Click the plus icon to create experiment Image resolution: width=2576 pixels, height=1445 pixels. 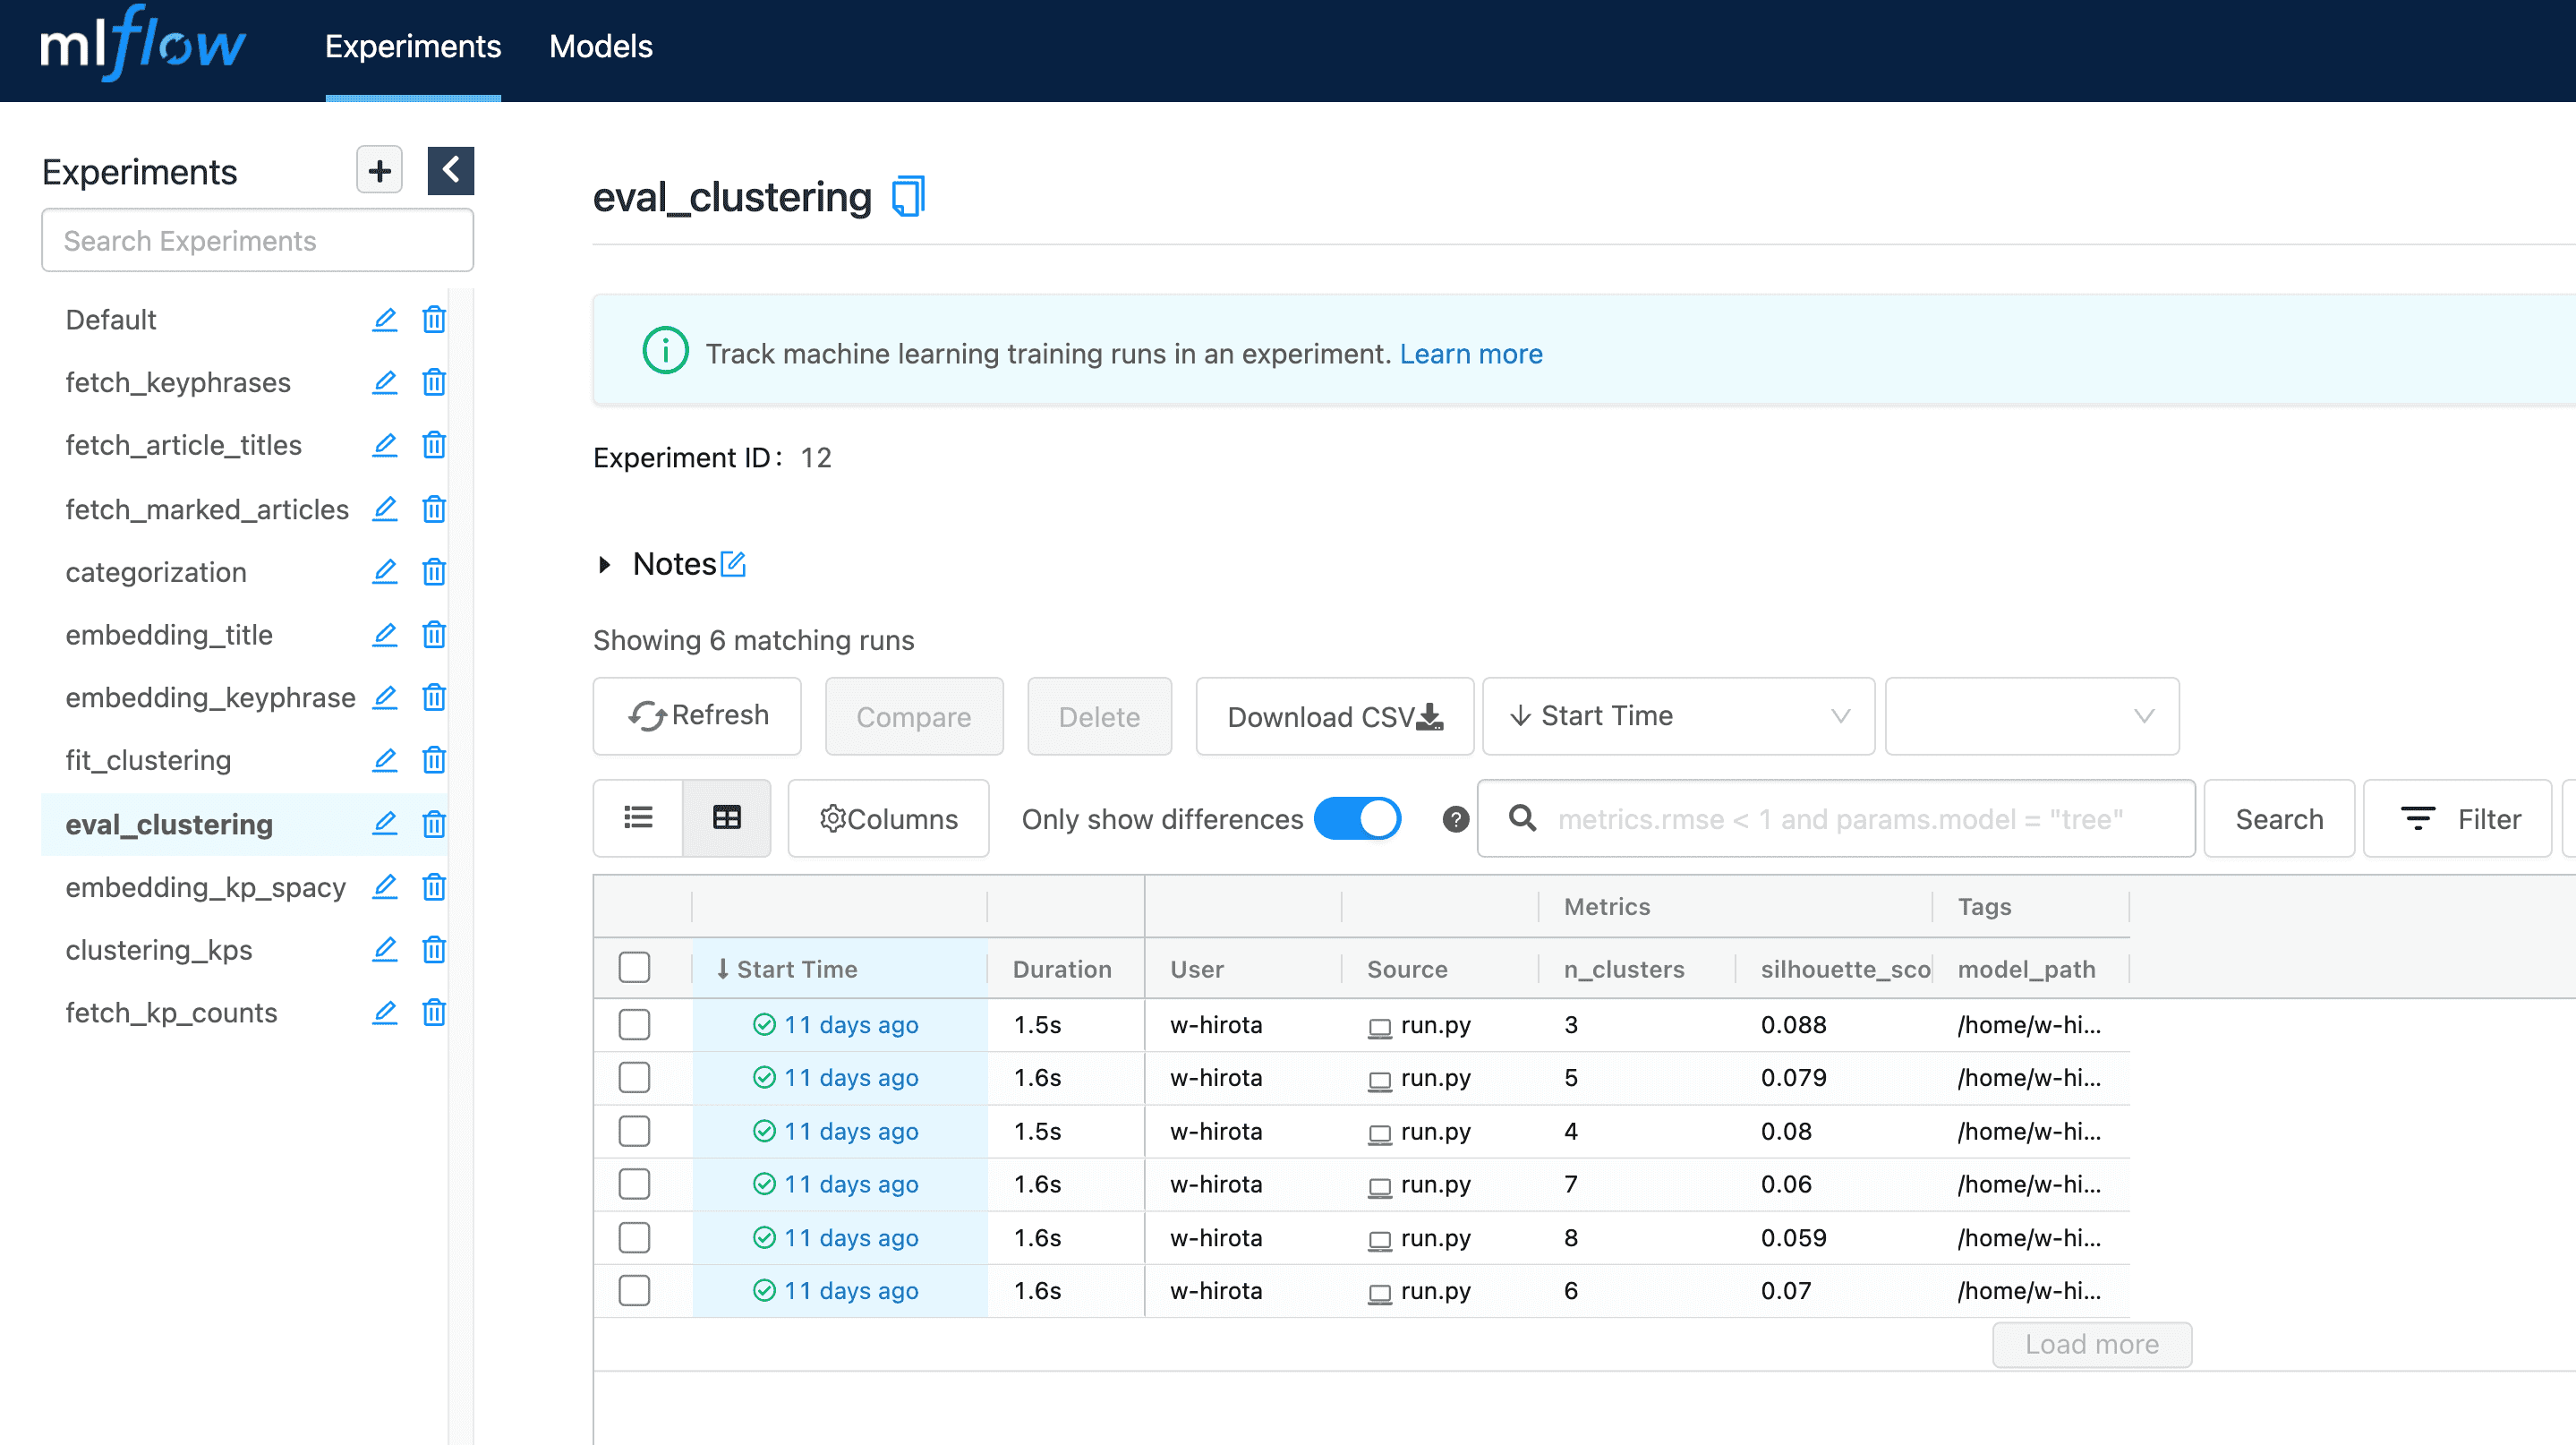tap(379, 171)
